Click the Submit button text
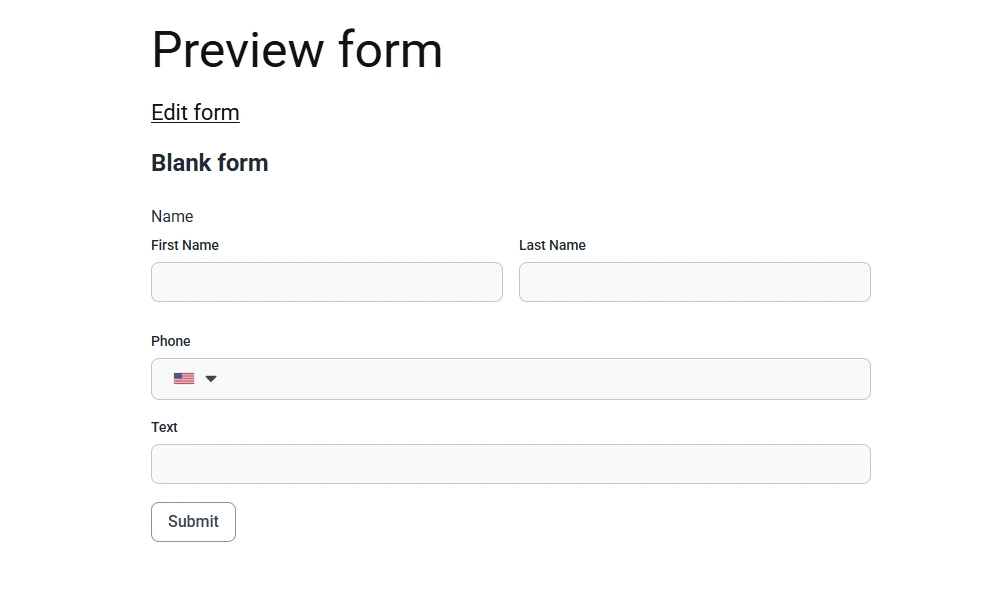The height and width of the screenshot is (597, 1006). [x=193, y=521]
